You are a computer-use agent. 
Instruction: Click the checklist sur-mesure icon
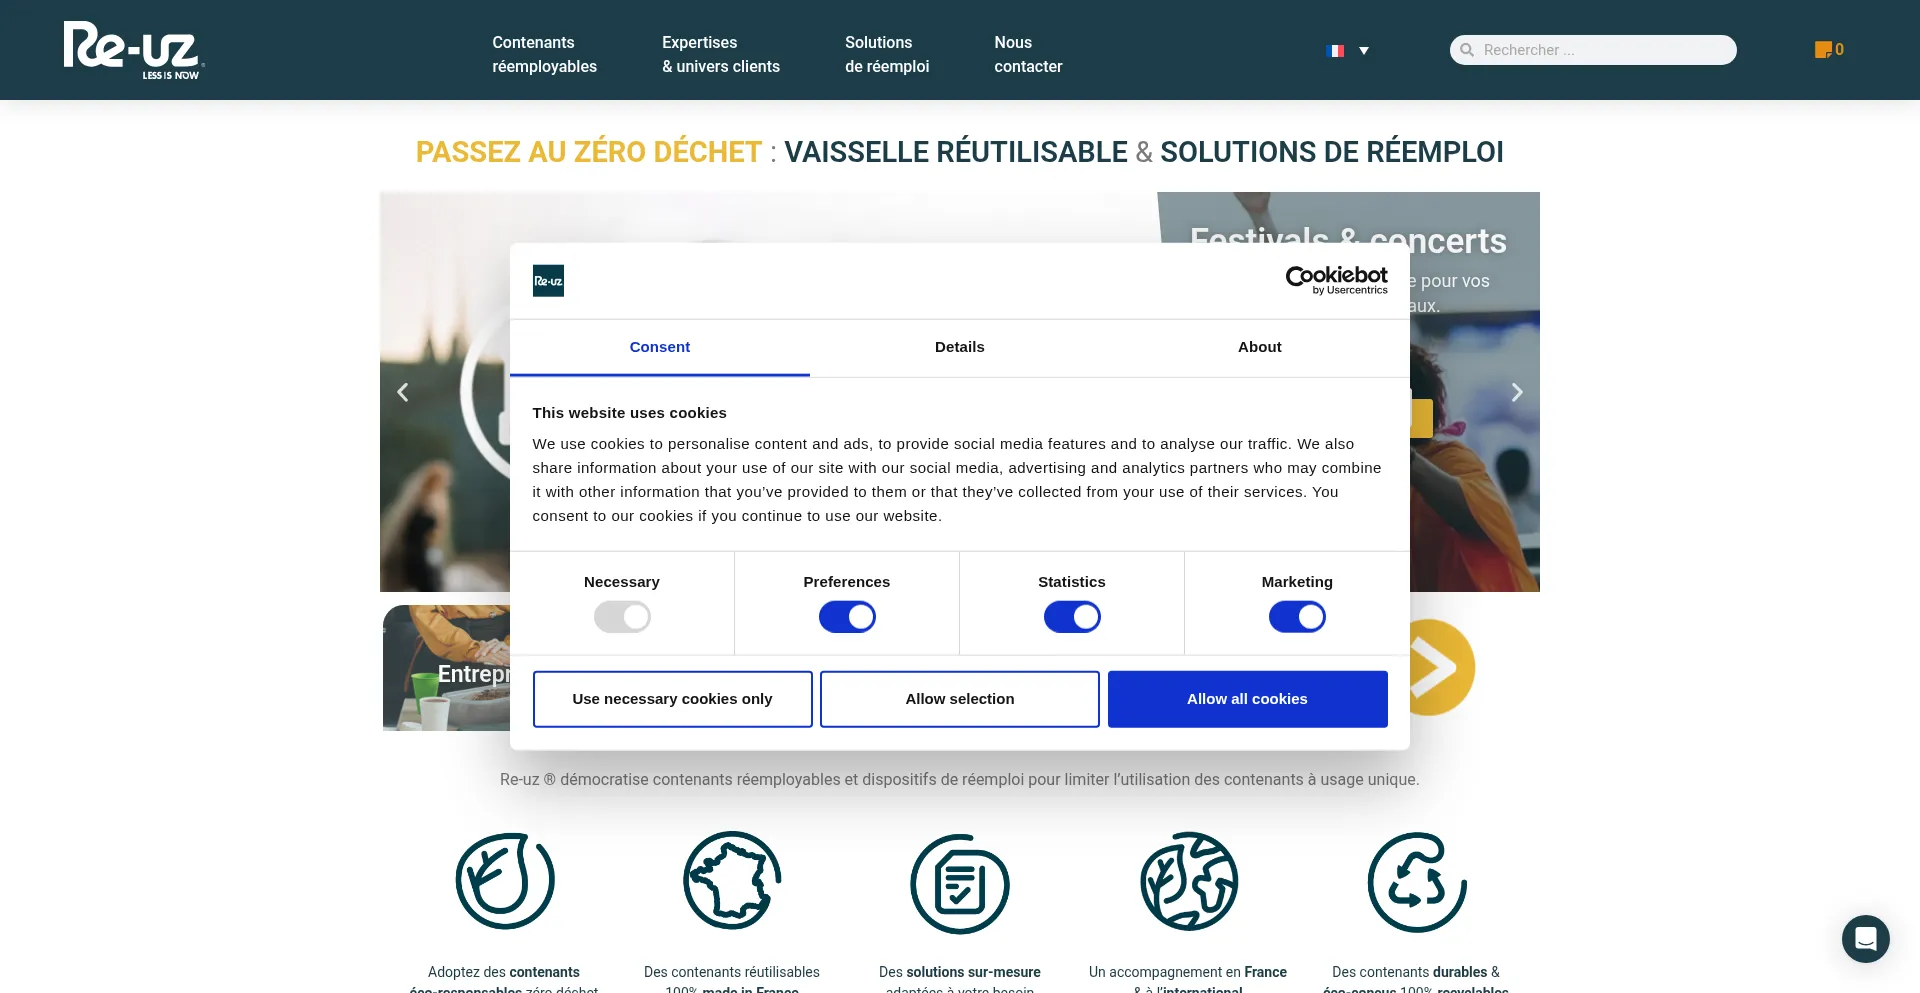pyautogui.click(x=960, y=884)
